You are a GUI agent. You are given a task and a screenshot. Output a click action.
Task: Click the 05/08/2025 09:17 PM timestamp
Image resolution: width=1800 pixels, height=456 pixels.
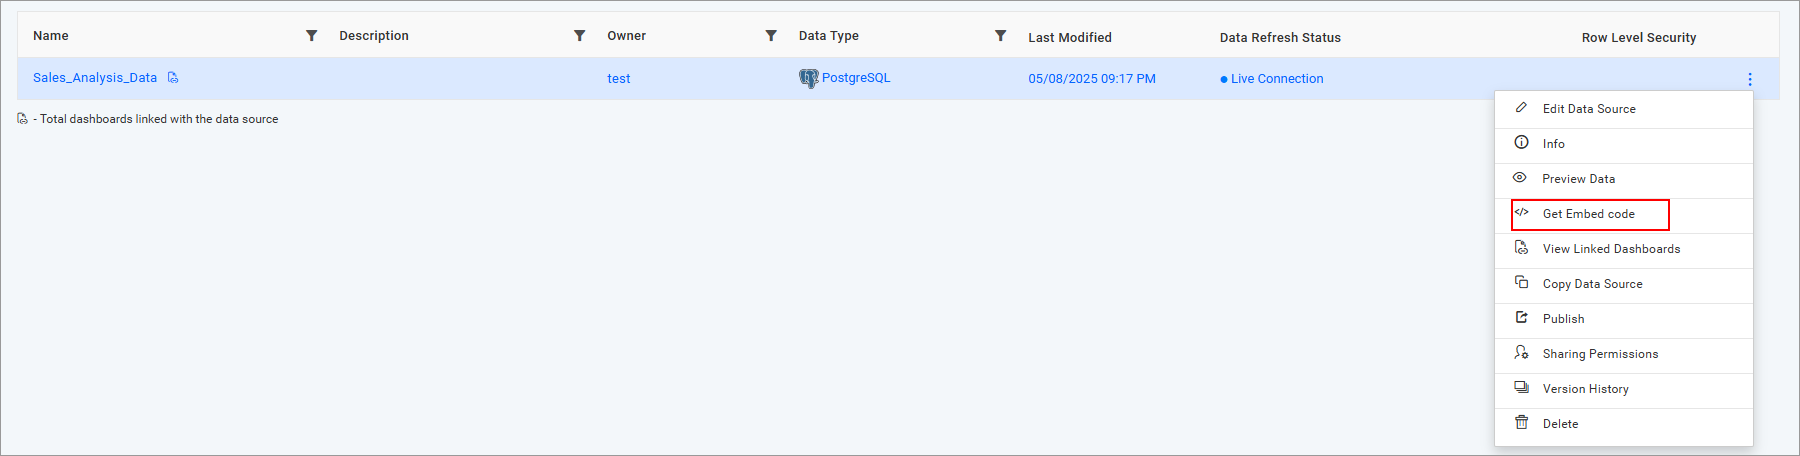1092,79
